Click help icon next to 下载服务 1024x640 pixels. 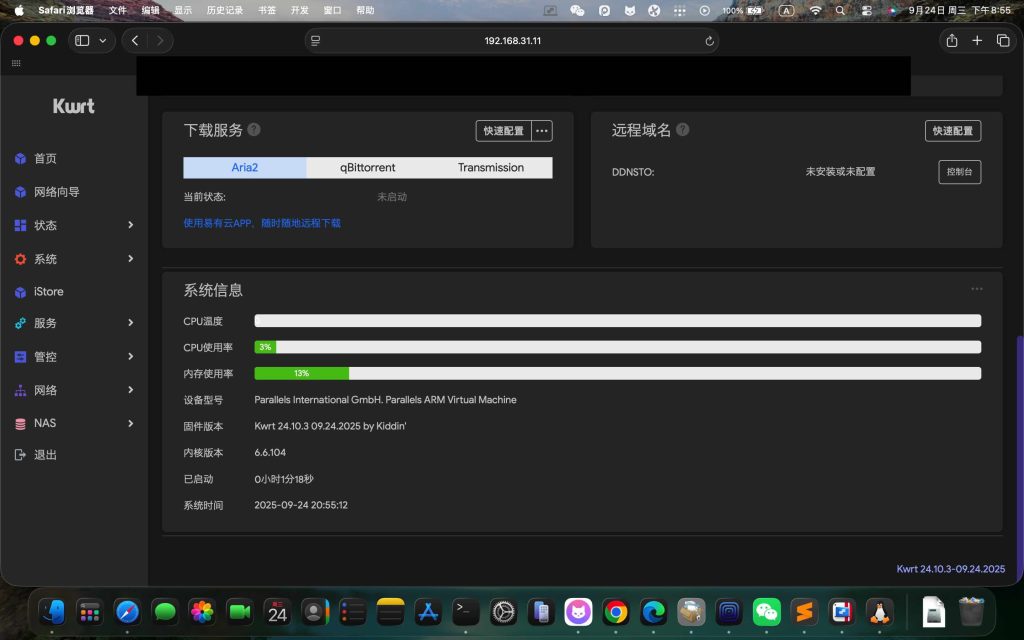pos(254,130)
